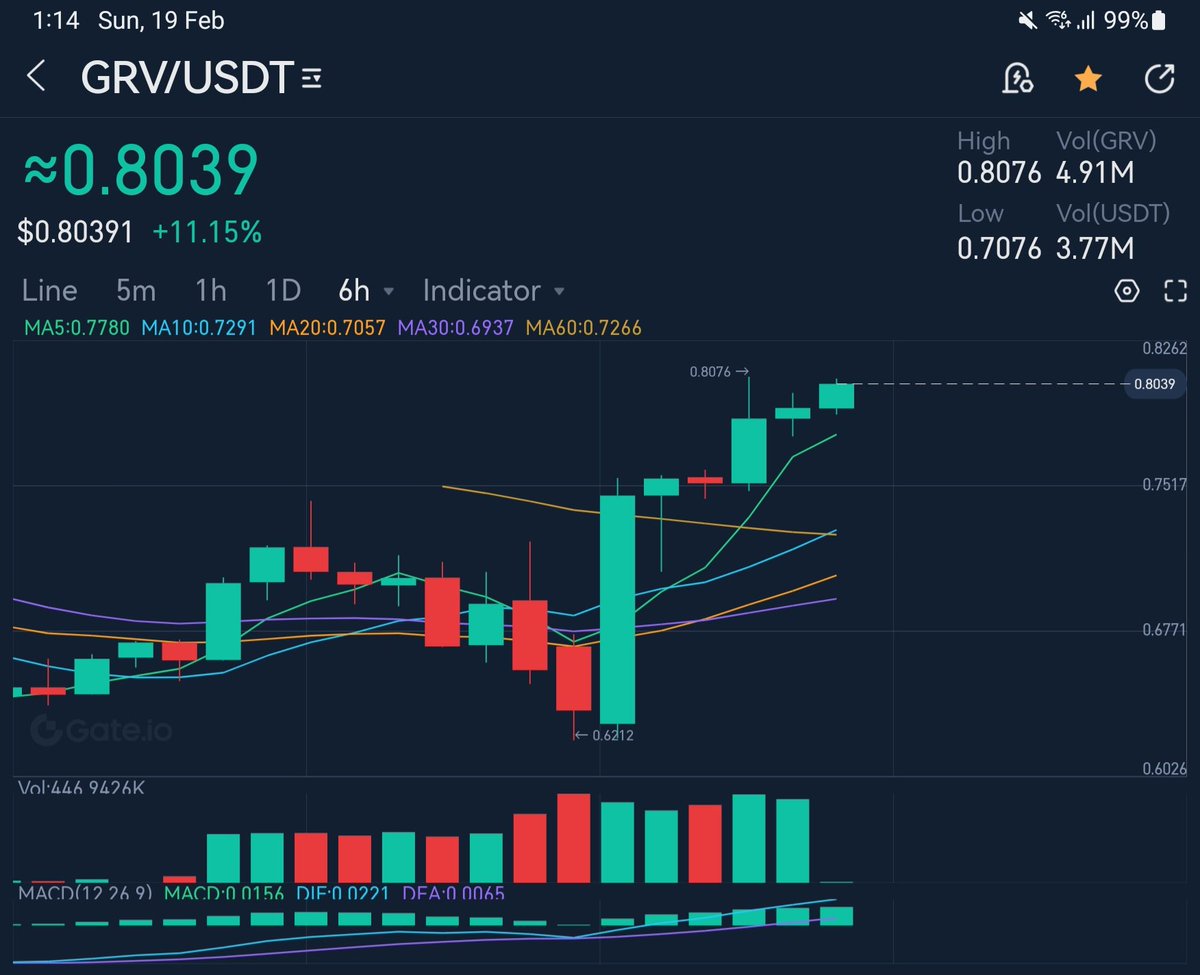Tap the battery indicator in status bar
Screen dimensions: 1200x975
pos(1159,19)
